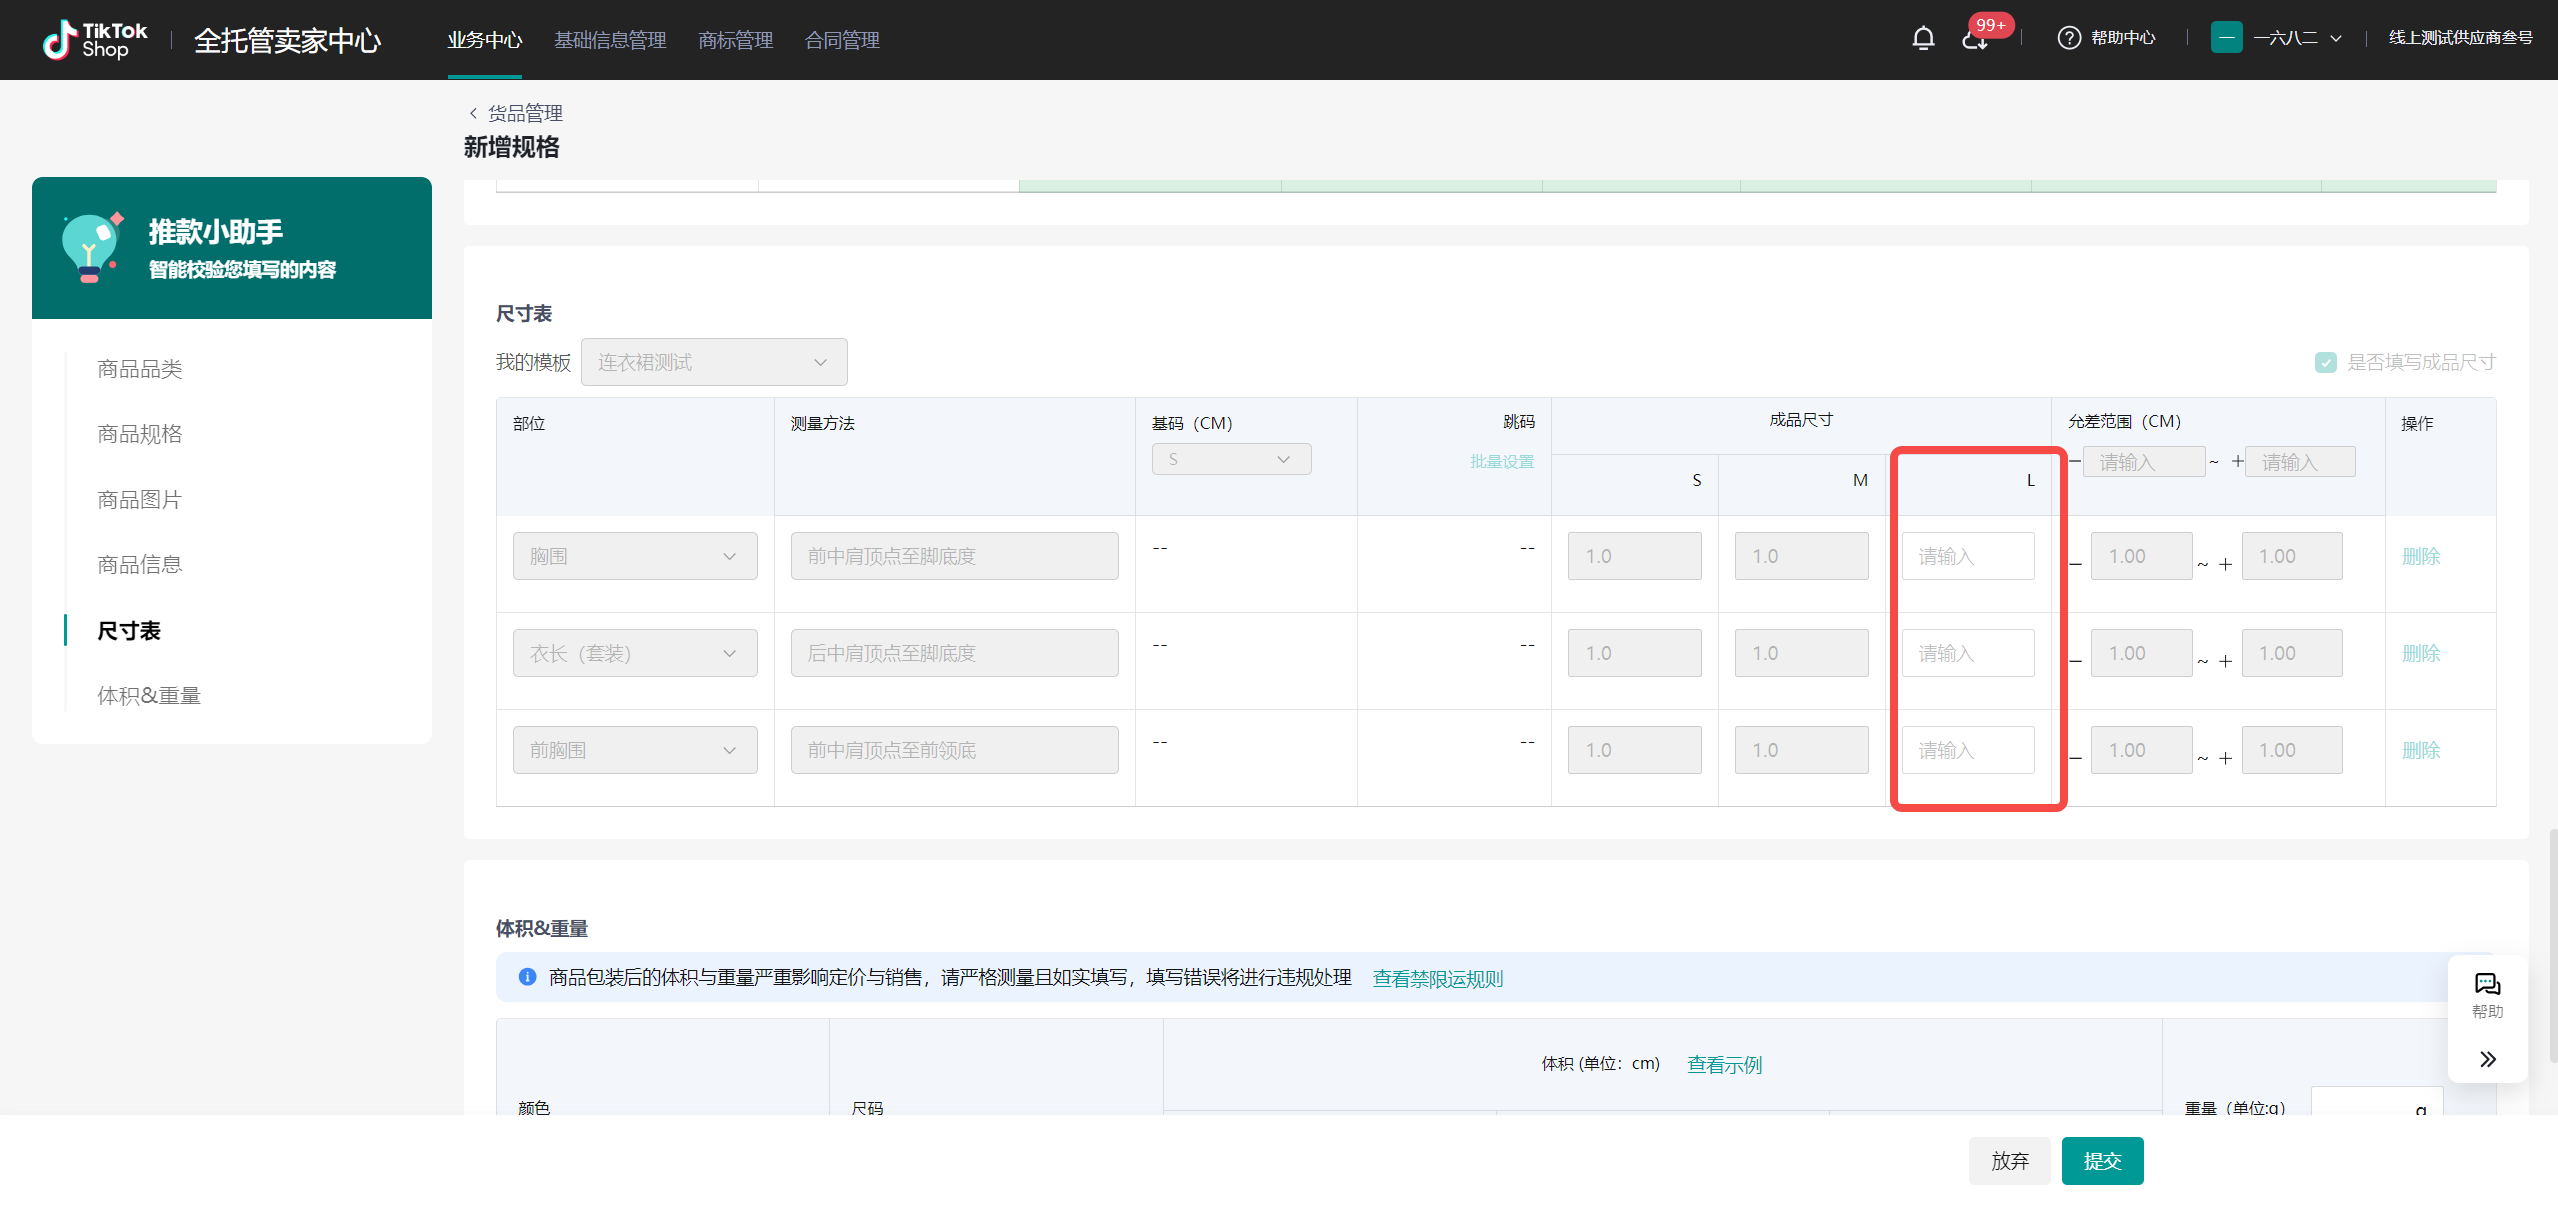Open the 查看禁限运规则 link
This screenshot has height=1206, width=2558.
1437,978
